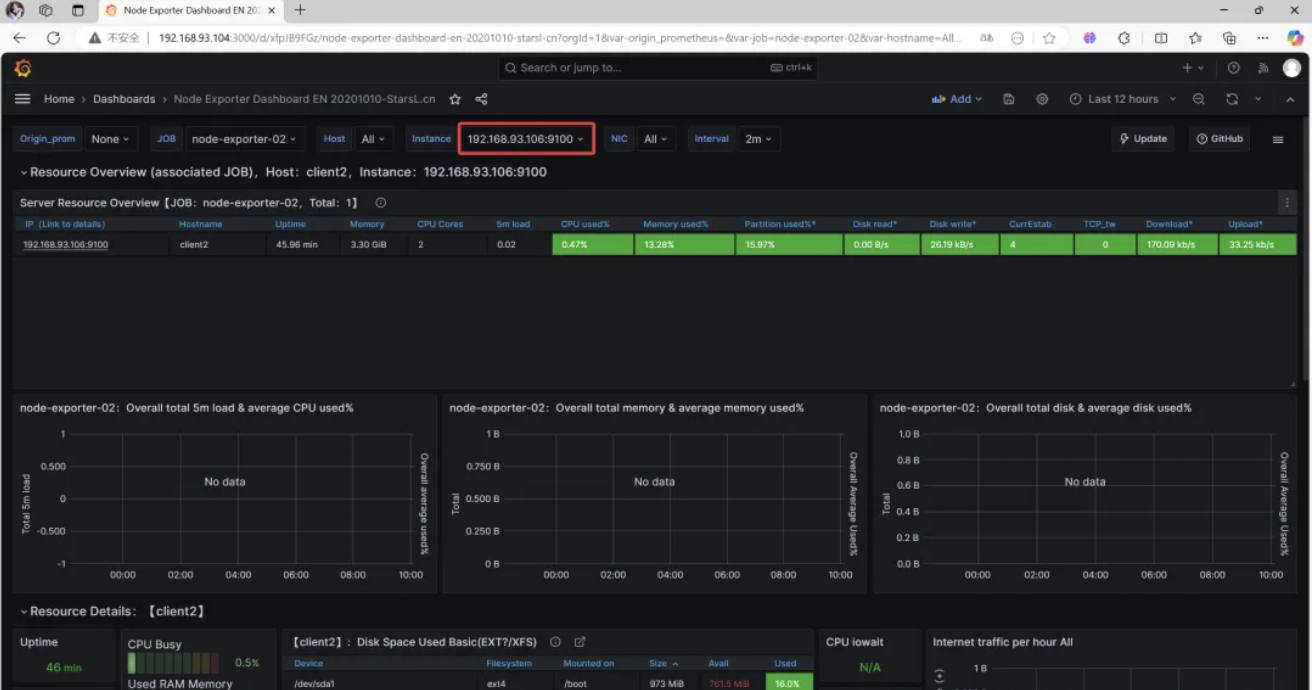Image resolution: width=1312 pixels, height=690 pixels.
Task: Open the news feed RSS icon
Action: pos(1263,68)
